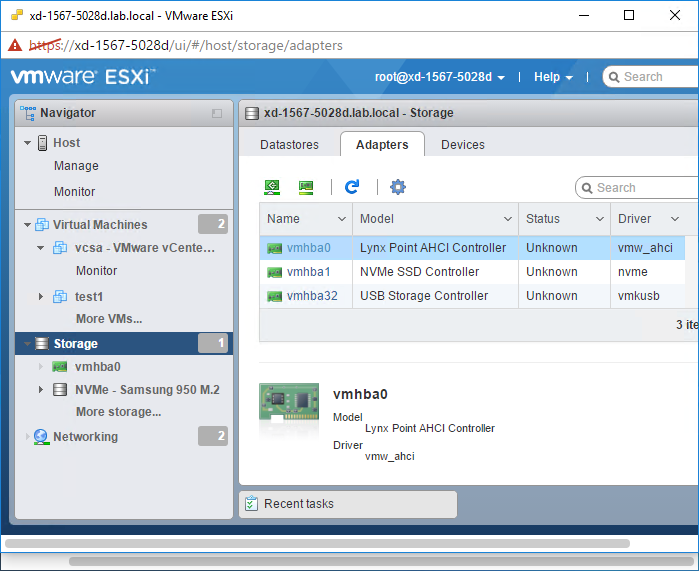
Task: Expand the Networking tree node
Action: (x=27, y=437)
